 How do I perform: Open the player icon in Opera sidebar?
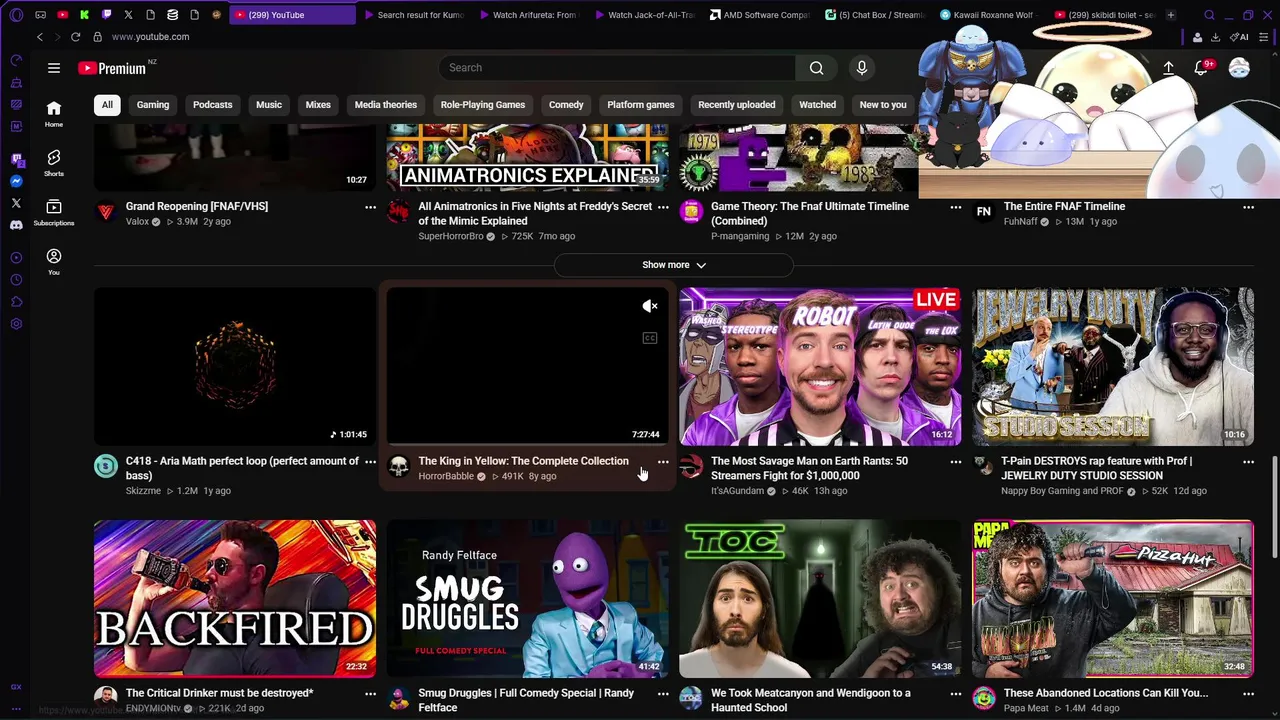16,258
